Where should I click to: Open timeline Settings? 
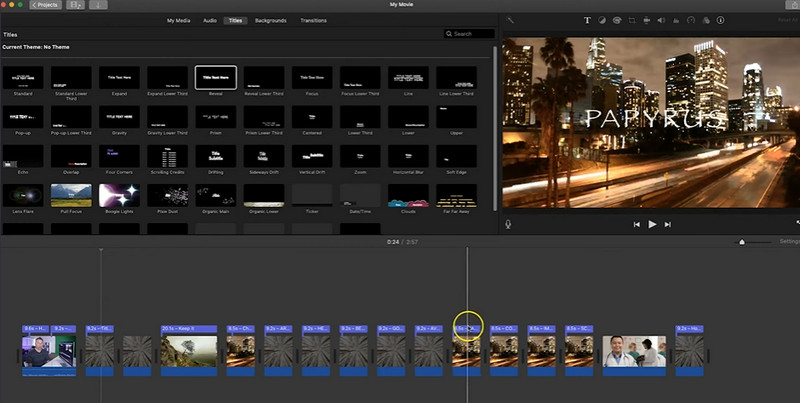click(x=789, y=242)
